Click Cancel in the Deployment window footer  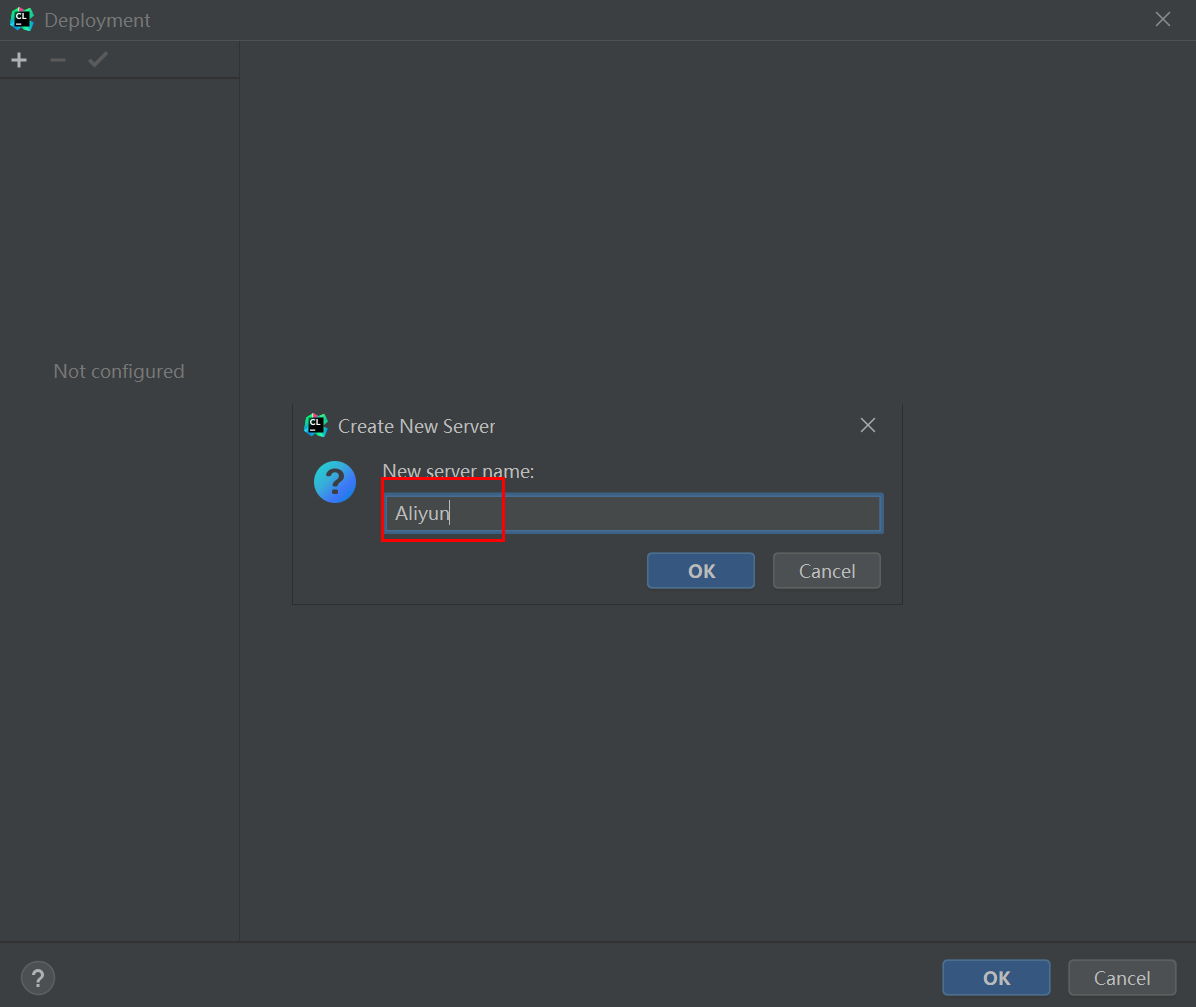tap(1122, 978)
